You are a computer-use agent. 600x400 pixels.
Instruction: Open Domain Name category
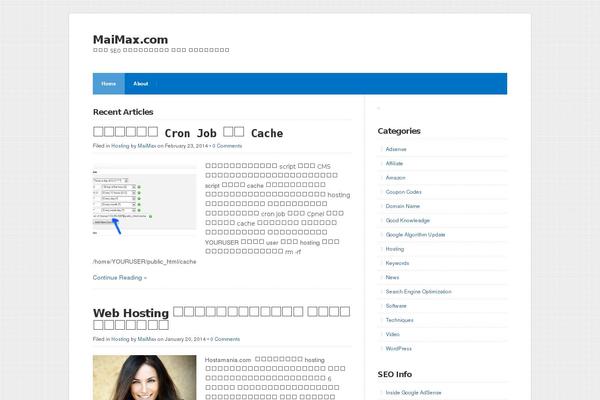(x=403, y=206)
